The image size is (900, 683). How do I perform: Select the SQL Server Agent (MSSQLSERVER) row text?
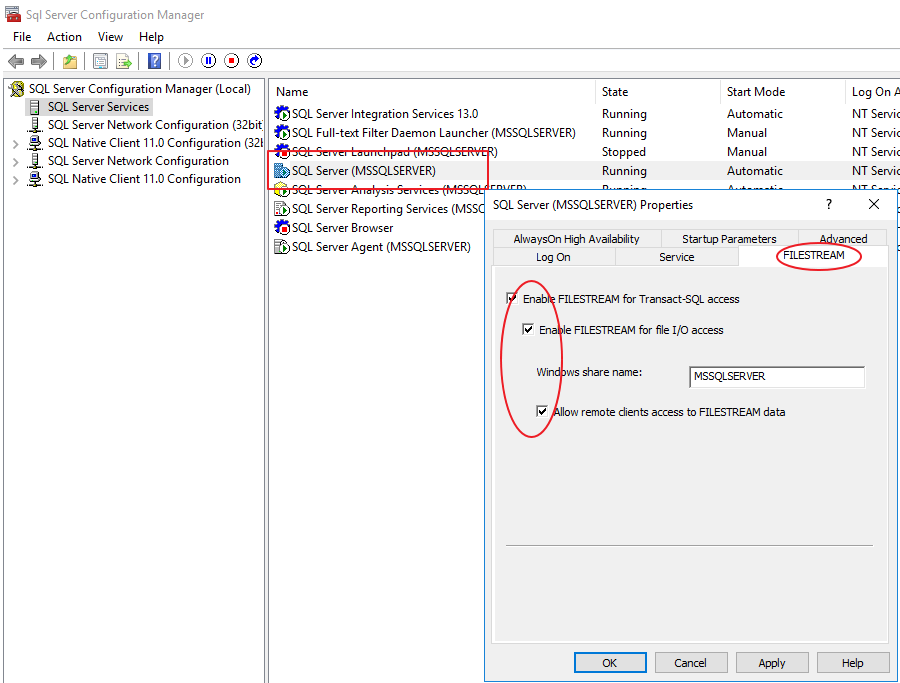[381, 247]
